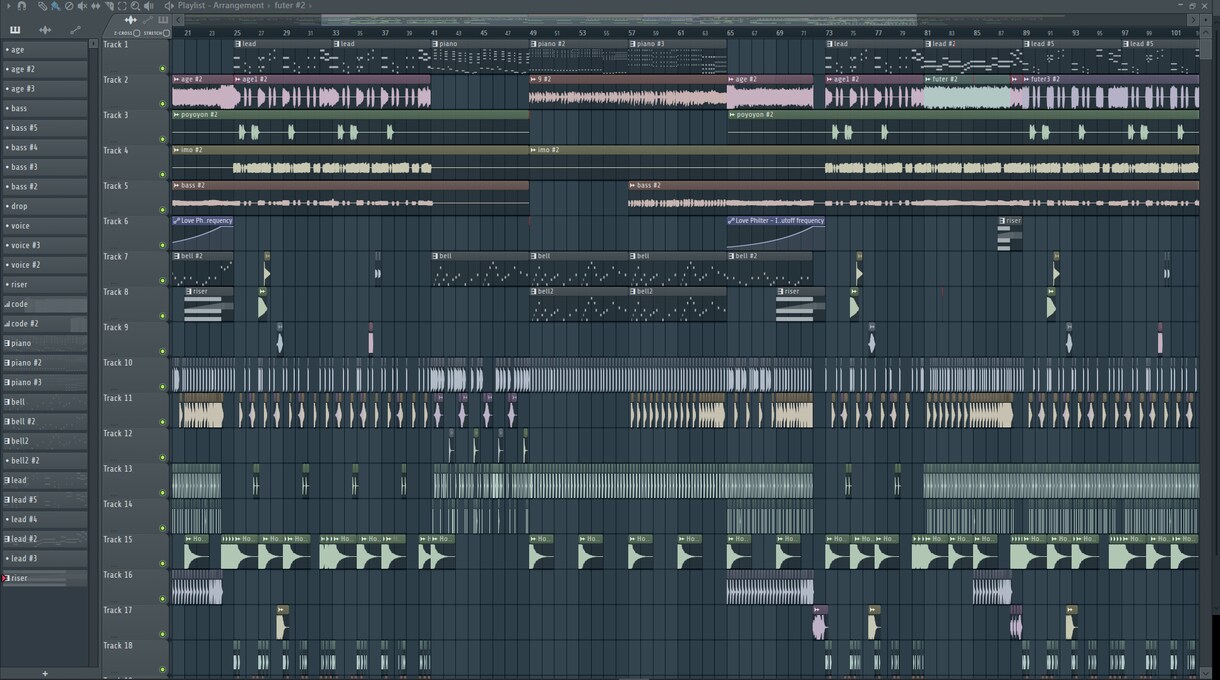Open the Arrangement breadcrumb menu
The image size is (1220, 680).
pos(239,6)
